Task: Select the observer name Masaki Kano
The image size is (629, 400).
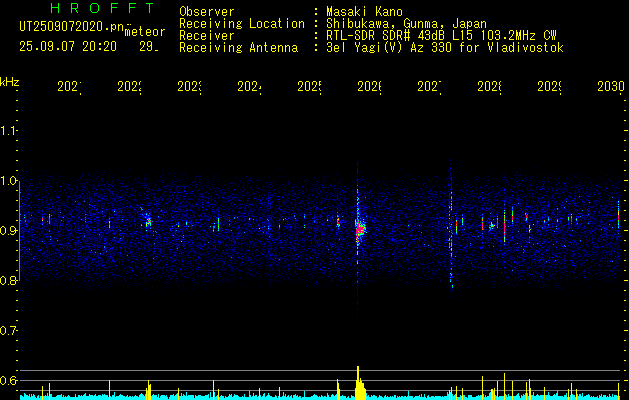Action: [365, 11]
